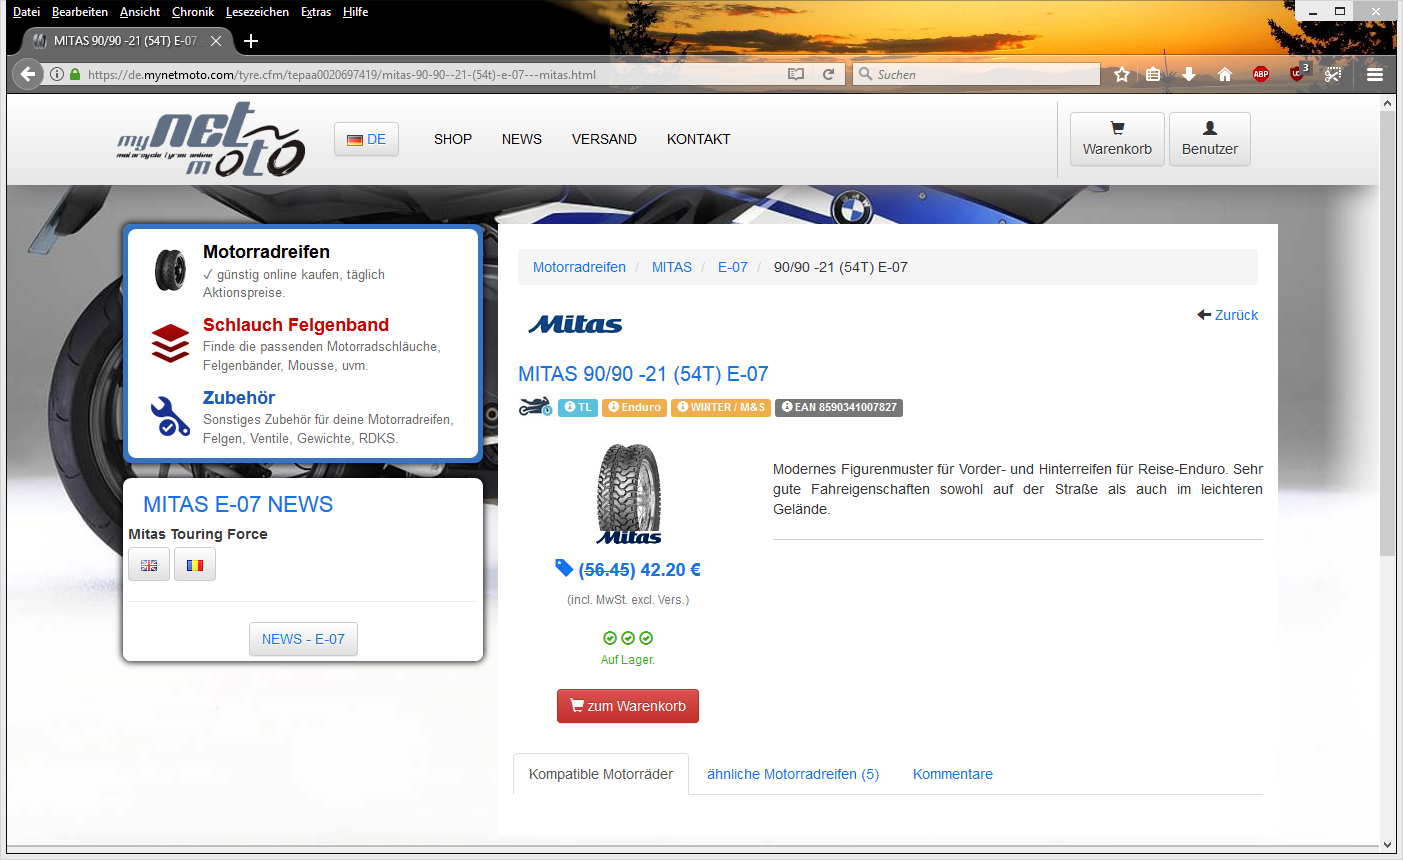
Task: Click the Mitas tyre product thumbnail
Action: (629, 494)
